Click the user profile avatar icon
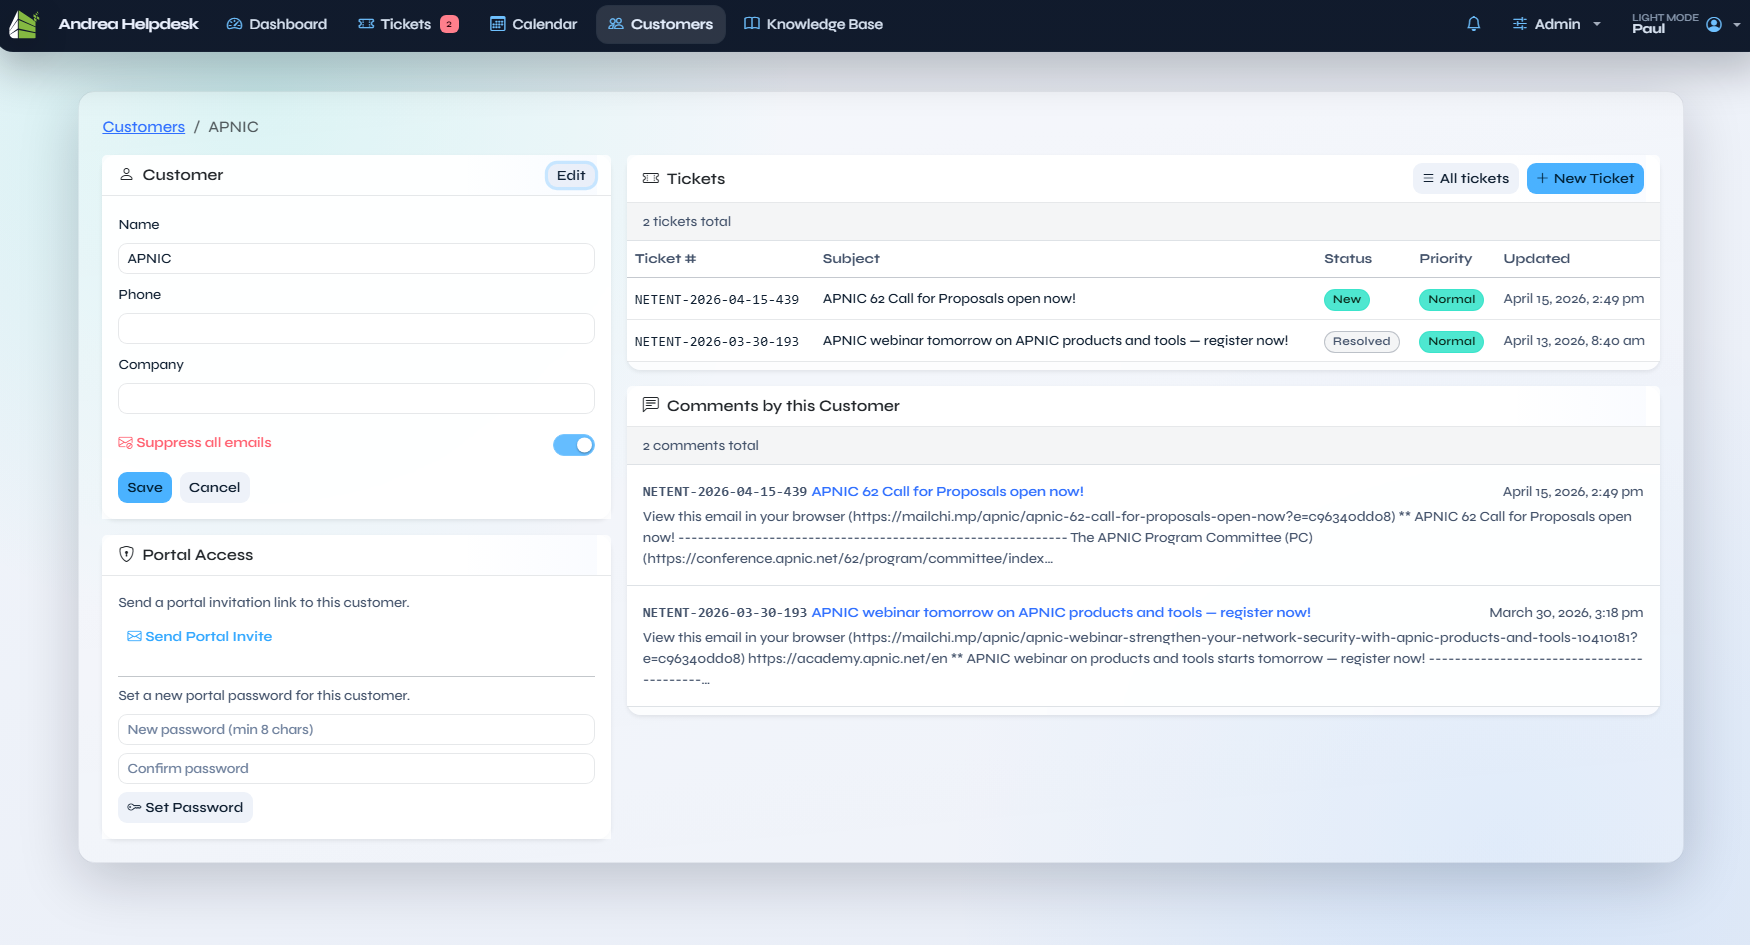 (x=1713, y=24)
